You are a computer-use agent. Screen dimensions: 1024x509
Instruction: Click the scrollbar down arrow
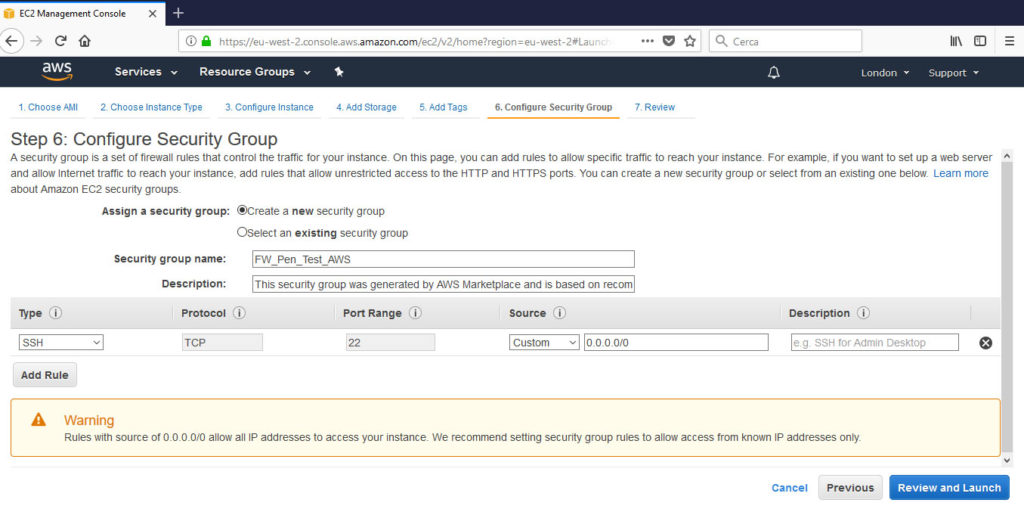point(1006,460)
